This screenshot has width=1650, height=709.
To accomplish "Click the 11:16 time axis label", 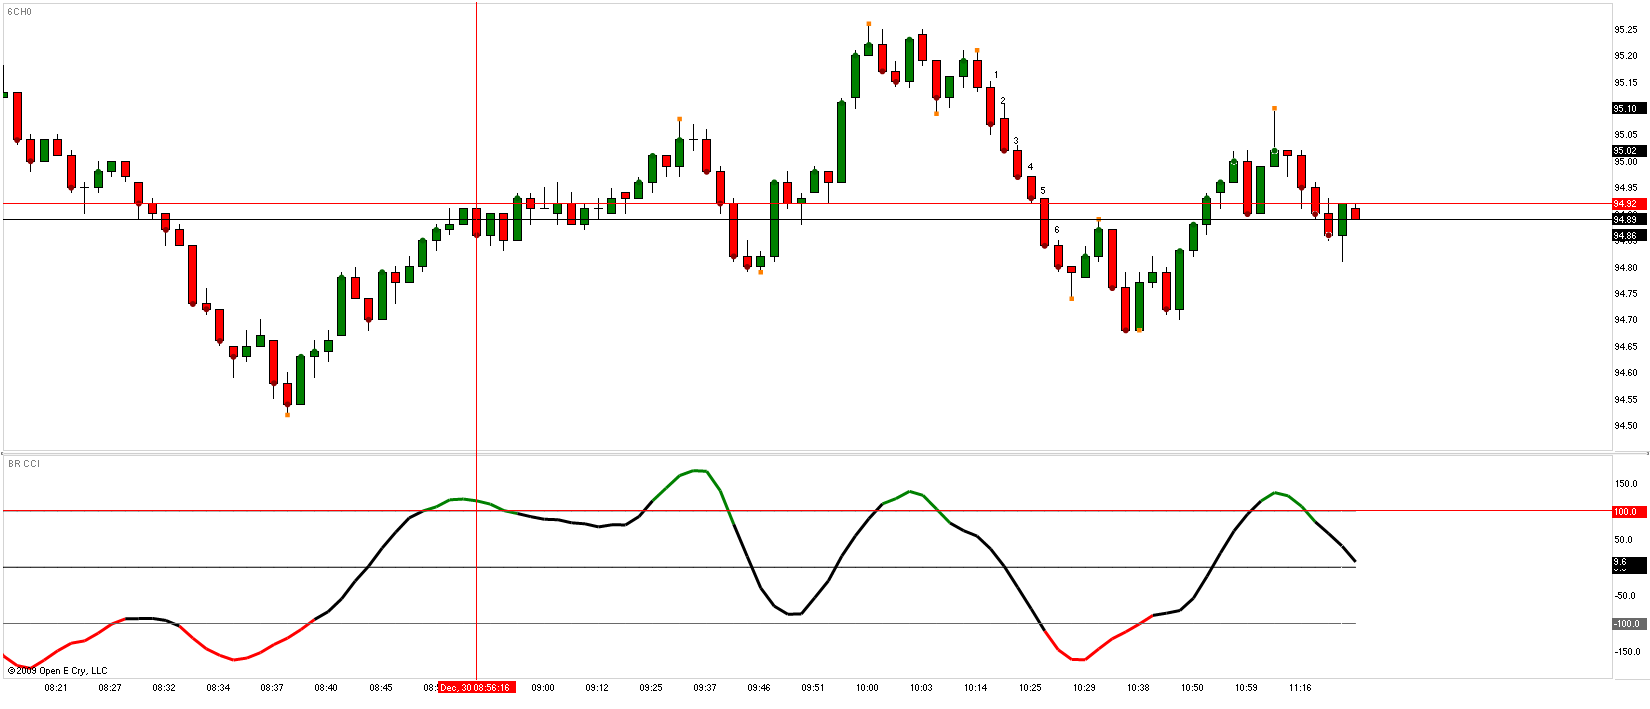I will coord(1300,688).
